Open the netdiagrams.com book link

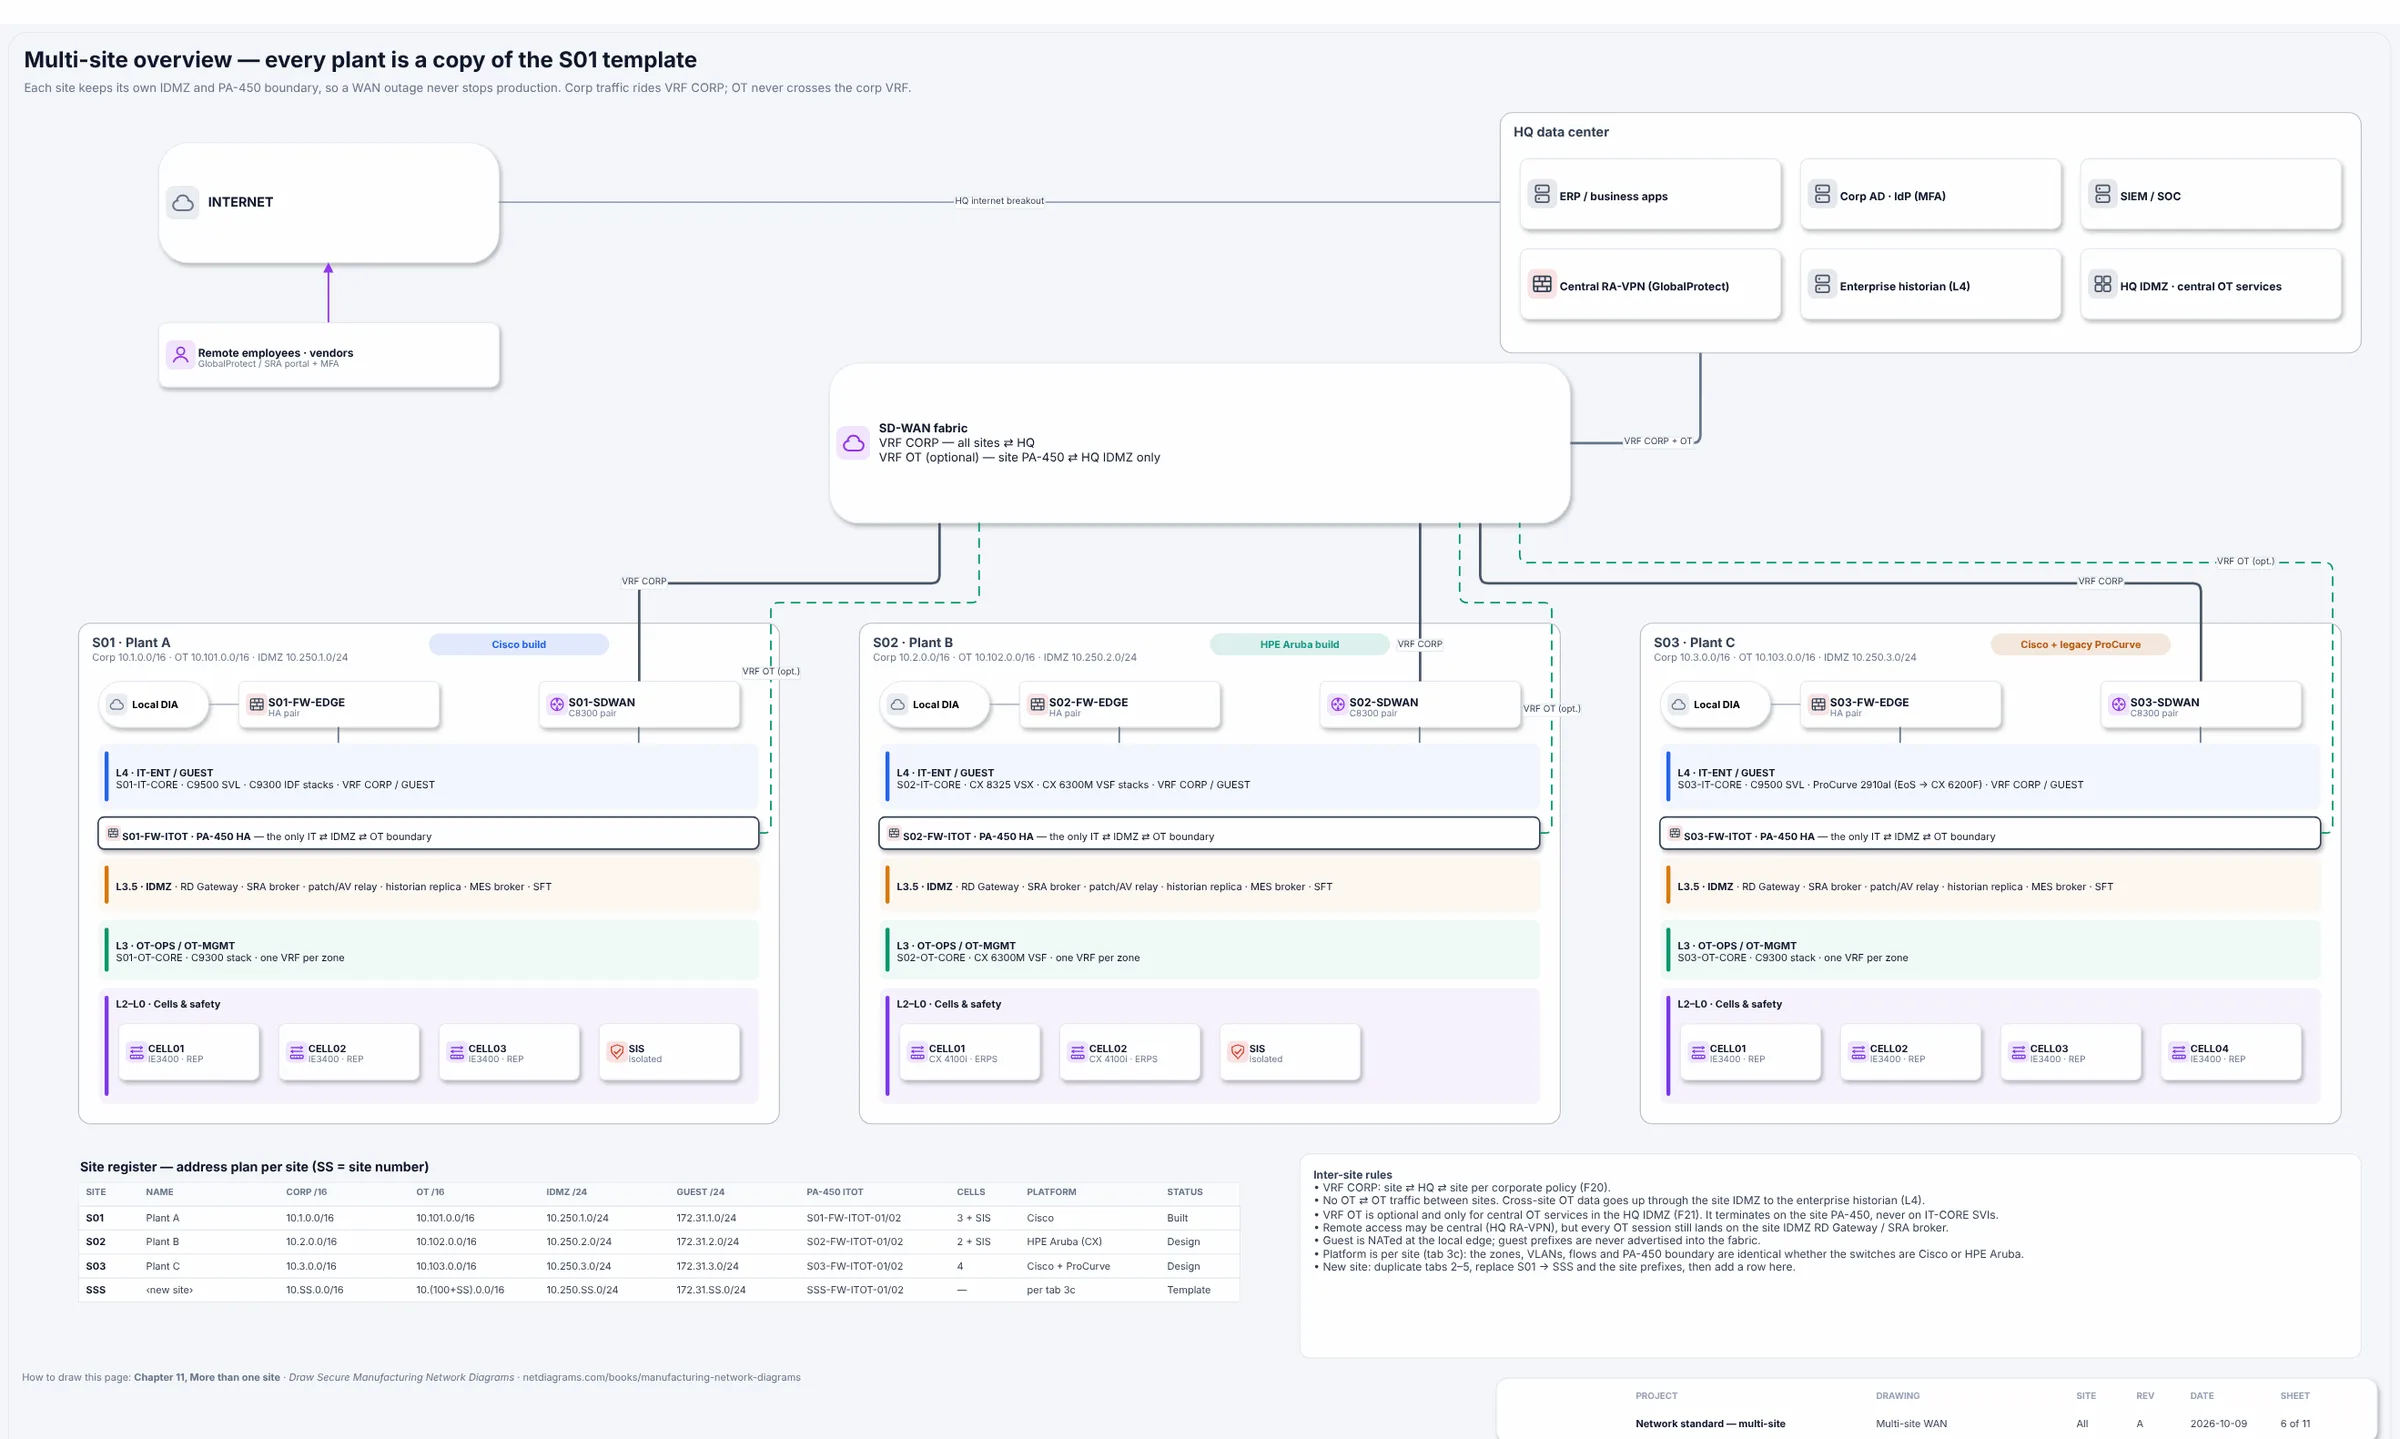click(x=661, y=1377)
